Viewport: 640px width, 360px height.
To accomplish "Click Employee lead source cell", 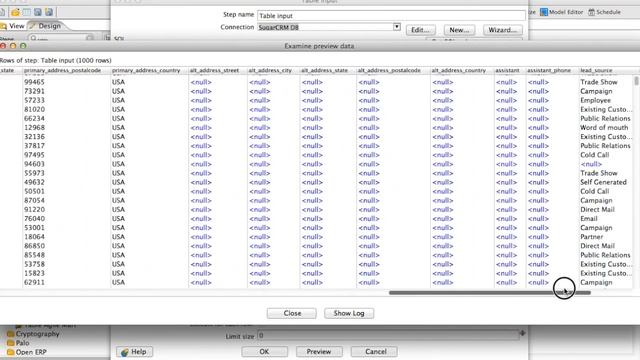I will click(596, 100).
